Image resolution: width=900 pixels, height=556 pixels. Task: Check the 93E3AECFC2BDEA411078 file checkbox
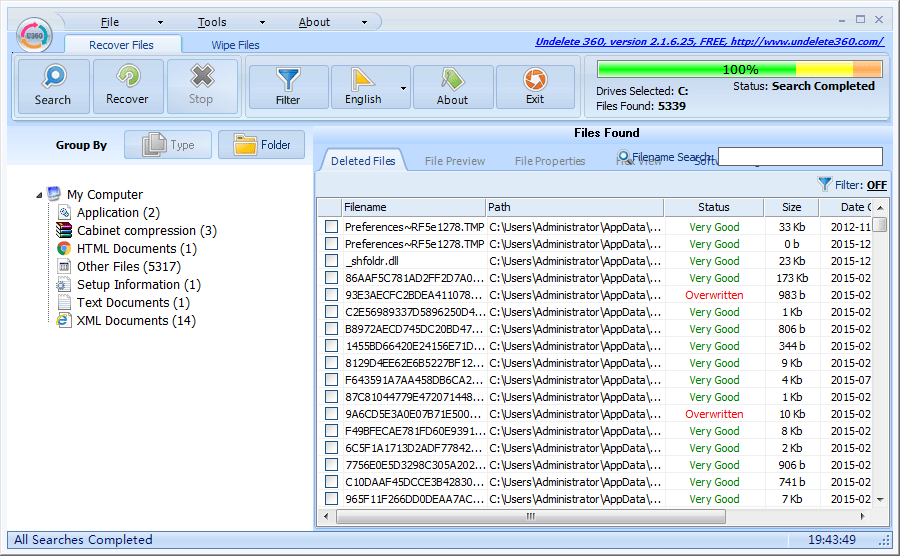point(331,295)
